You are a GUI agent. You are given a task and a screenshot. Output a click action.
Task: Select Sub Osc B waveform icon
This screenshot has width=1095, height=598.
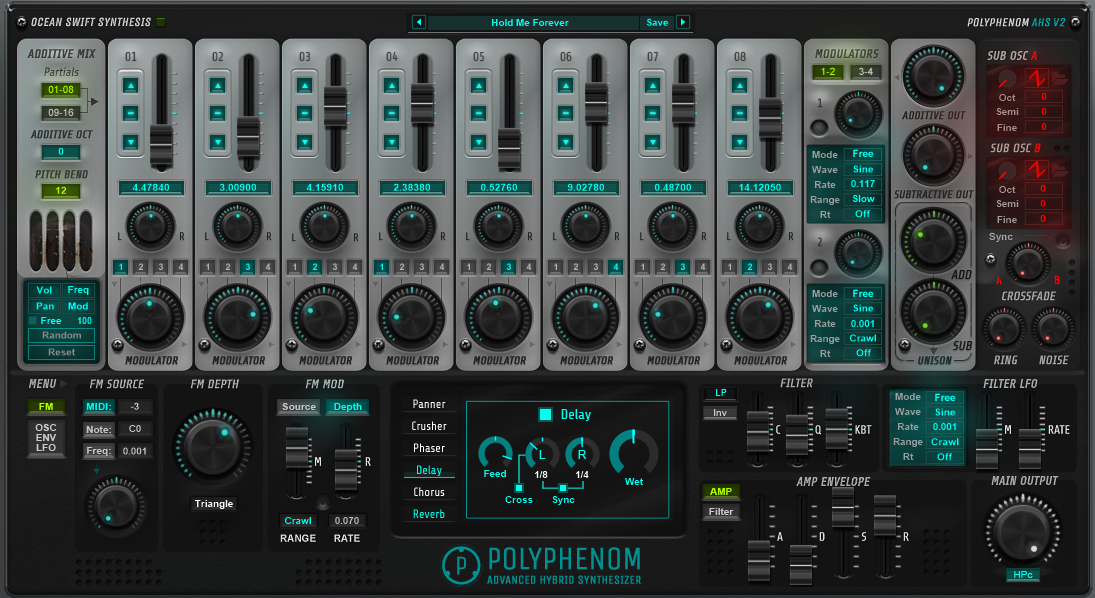(1037, 169)
